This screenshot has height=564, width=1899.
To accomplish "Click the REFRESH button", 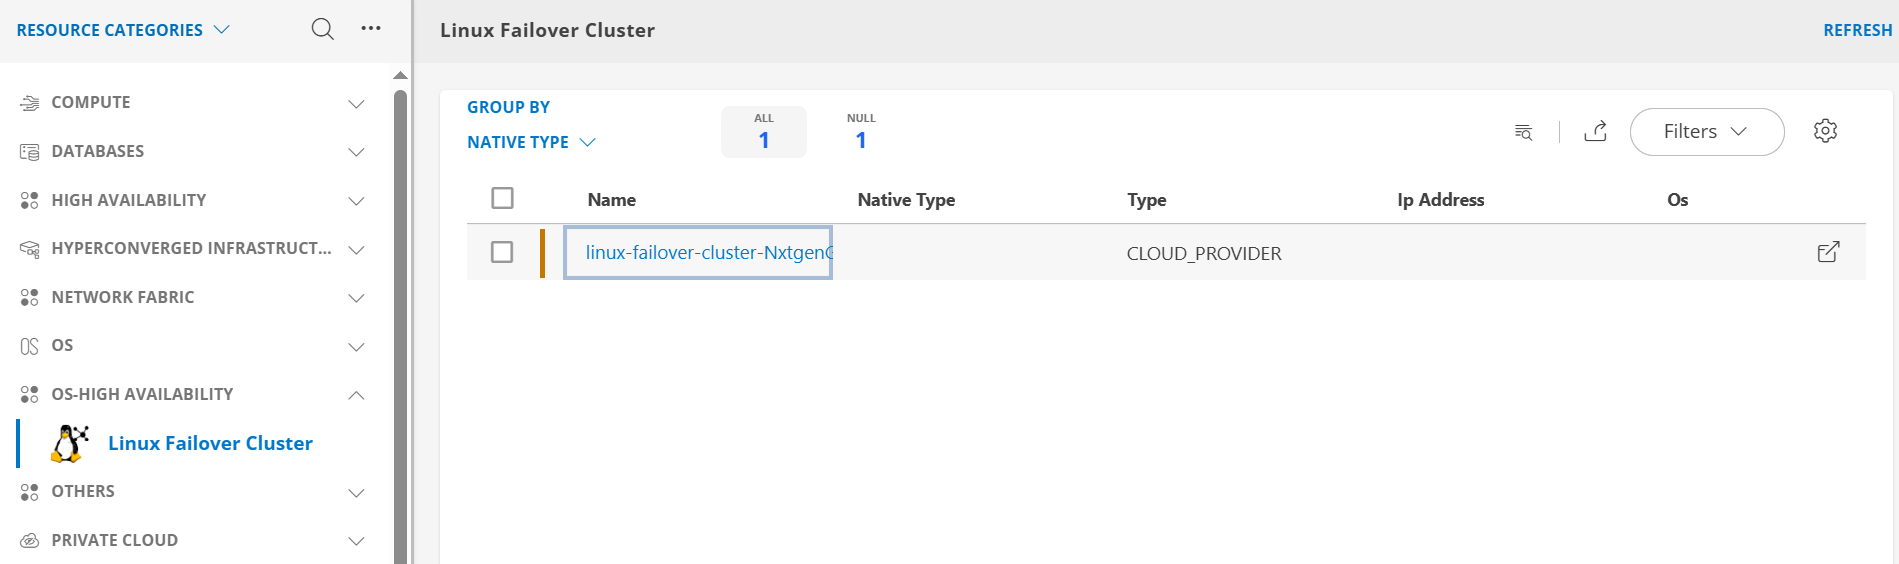I will (x=1857, y=30).
